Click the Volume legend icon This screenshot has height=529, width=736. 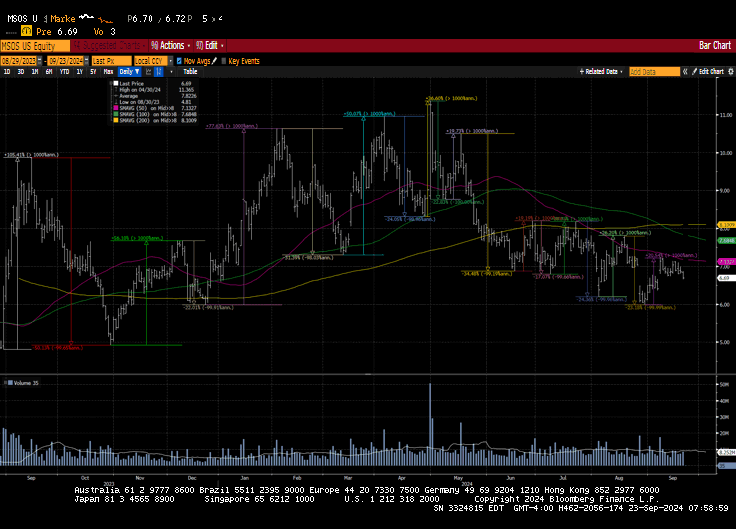(10, 383)
